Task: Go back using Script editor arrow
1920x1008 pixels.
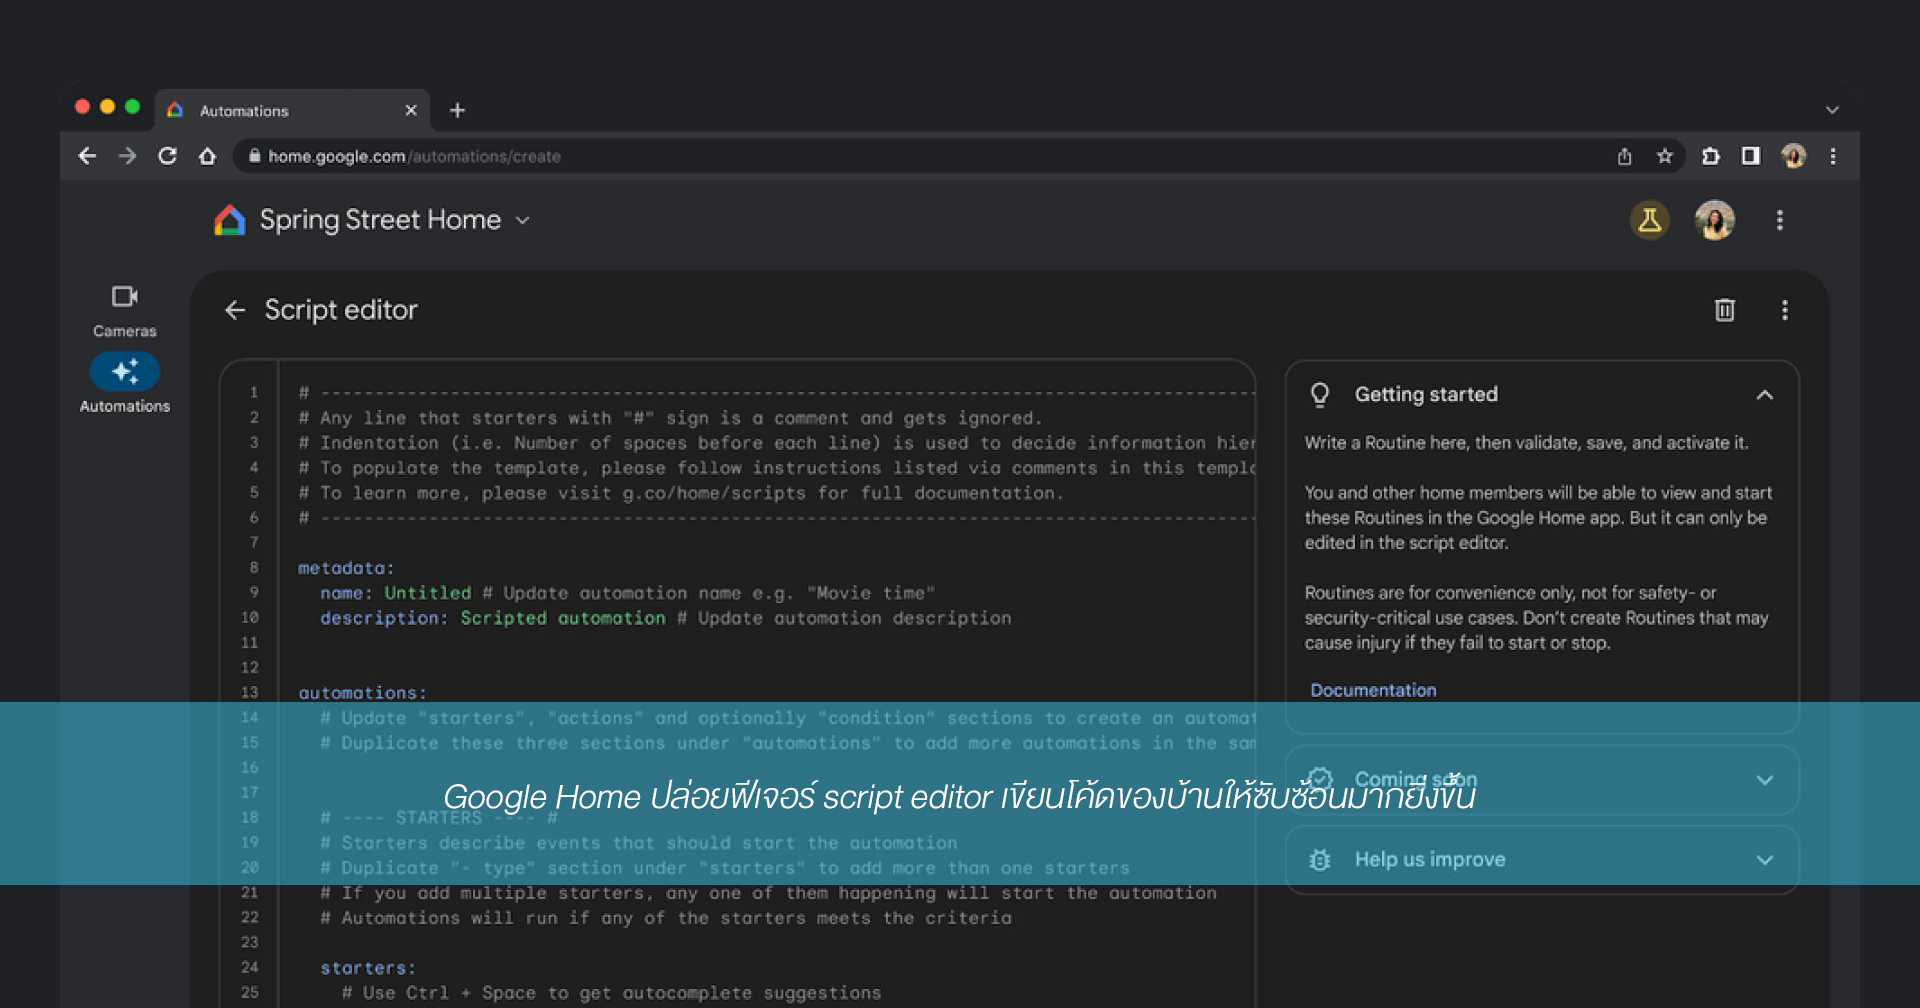Action: (x=235, y=310)
